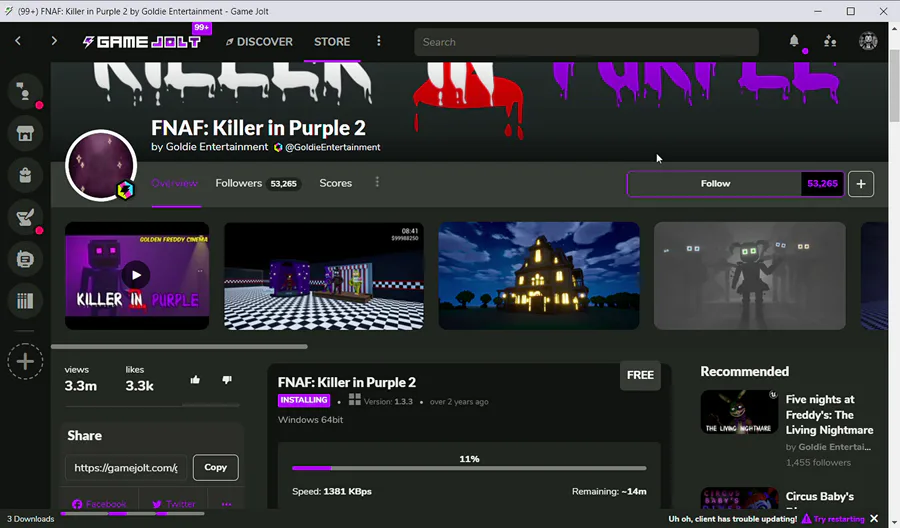
Task: Open the game tabs more-options dots
Action: pyautogui.click(x=377, y=182)
